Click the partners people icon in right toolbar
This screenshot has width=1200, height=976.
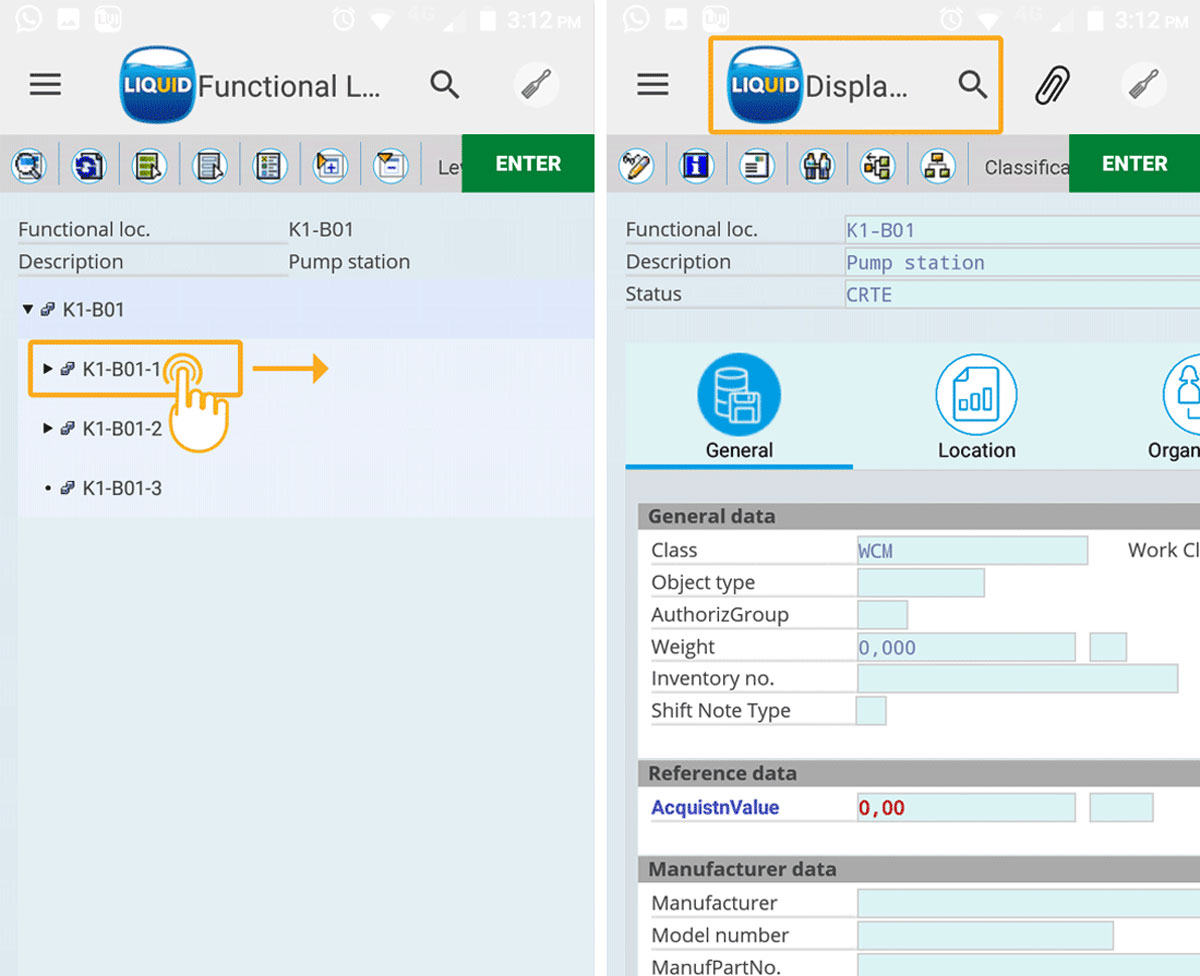pyautogui.click(x=817, y=166)
